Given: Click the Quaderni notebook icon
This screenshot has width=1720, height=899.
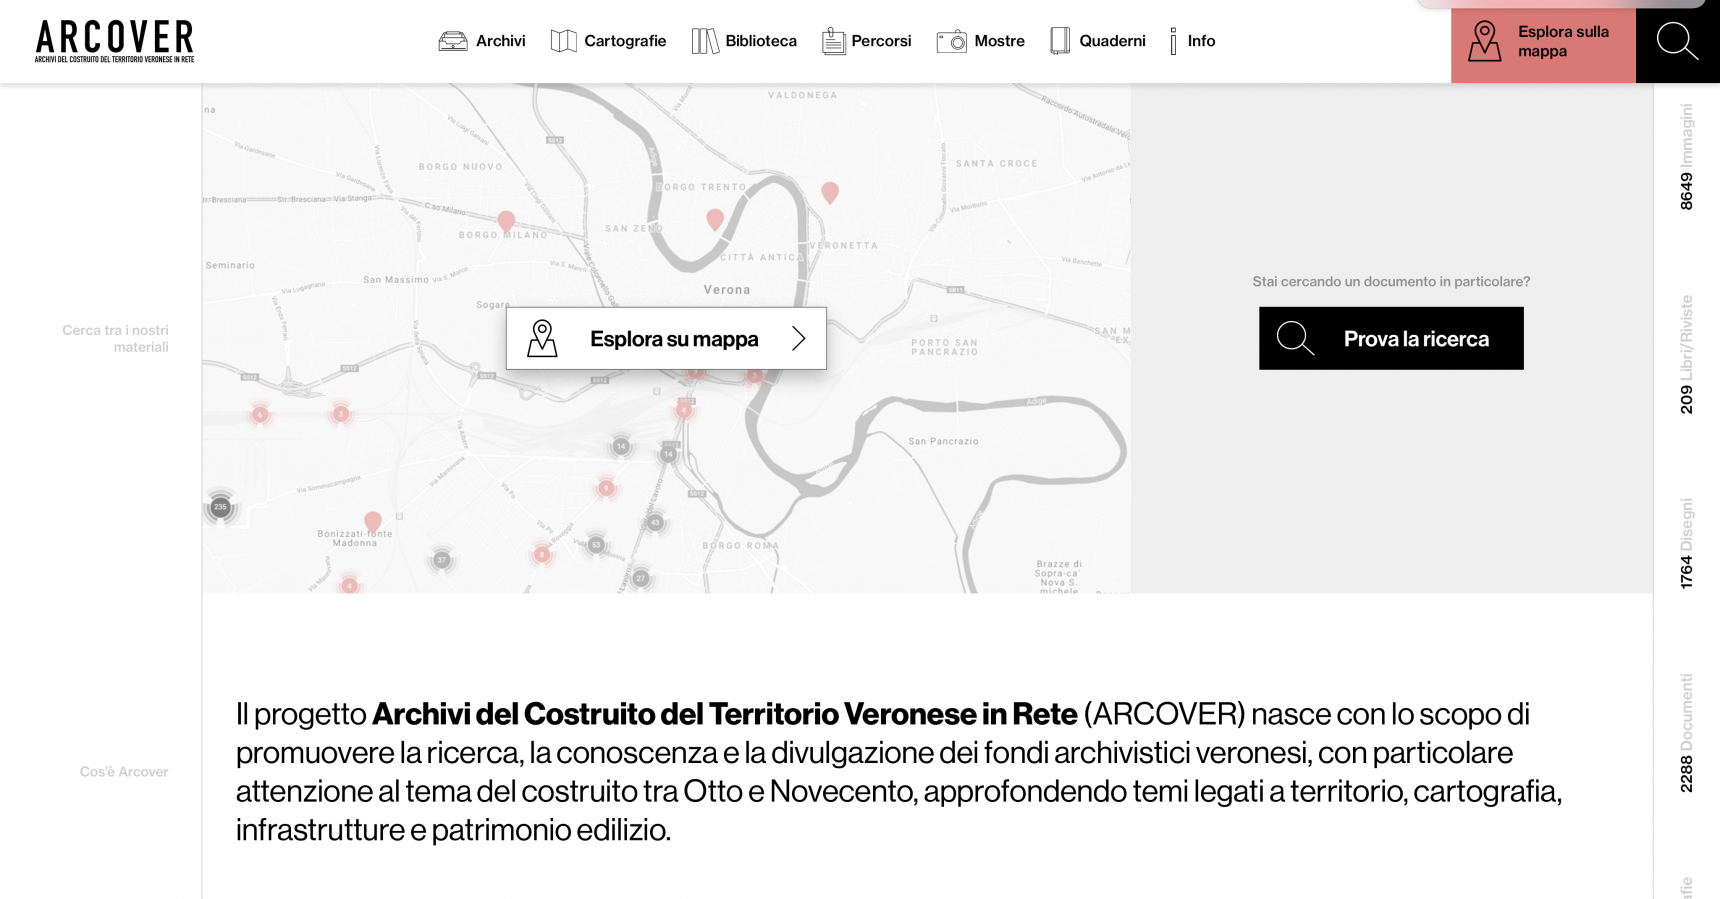Looking at the screenshot, I should [1060, 41].
